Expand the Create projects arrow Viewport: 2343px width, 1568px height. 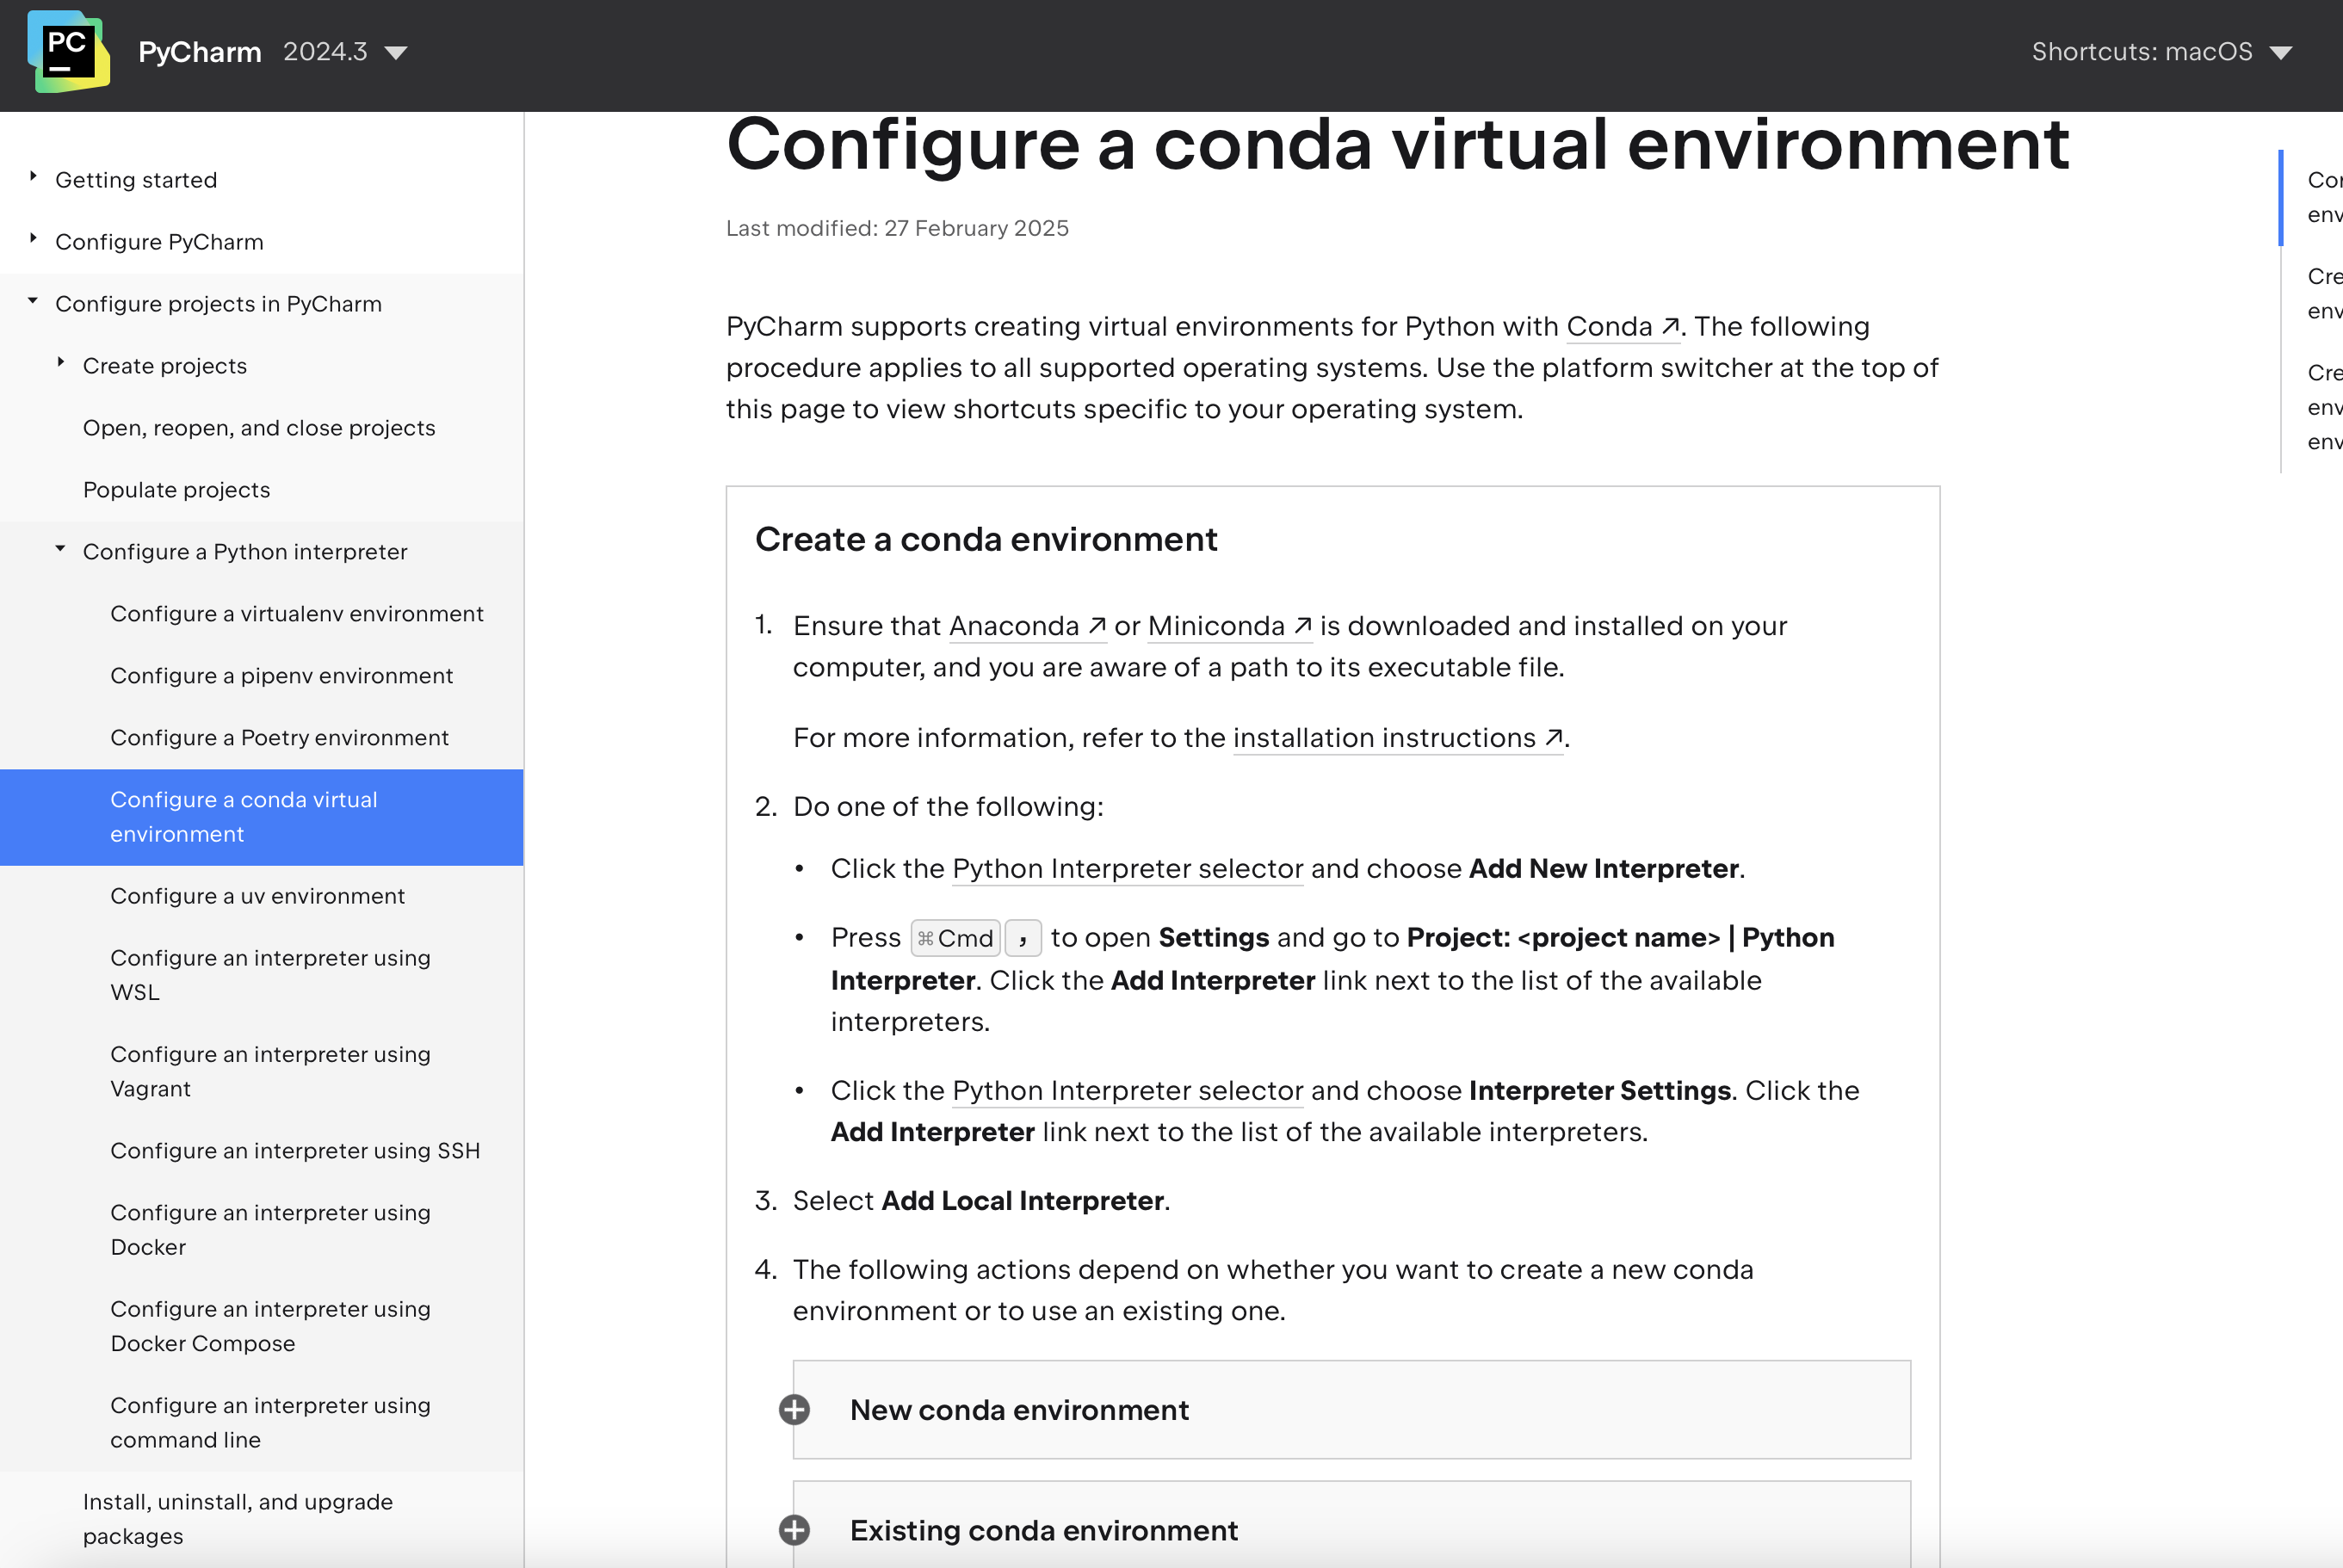click(61, 363)
